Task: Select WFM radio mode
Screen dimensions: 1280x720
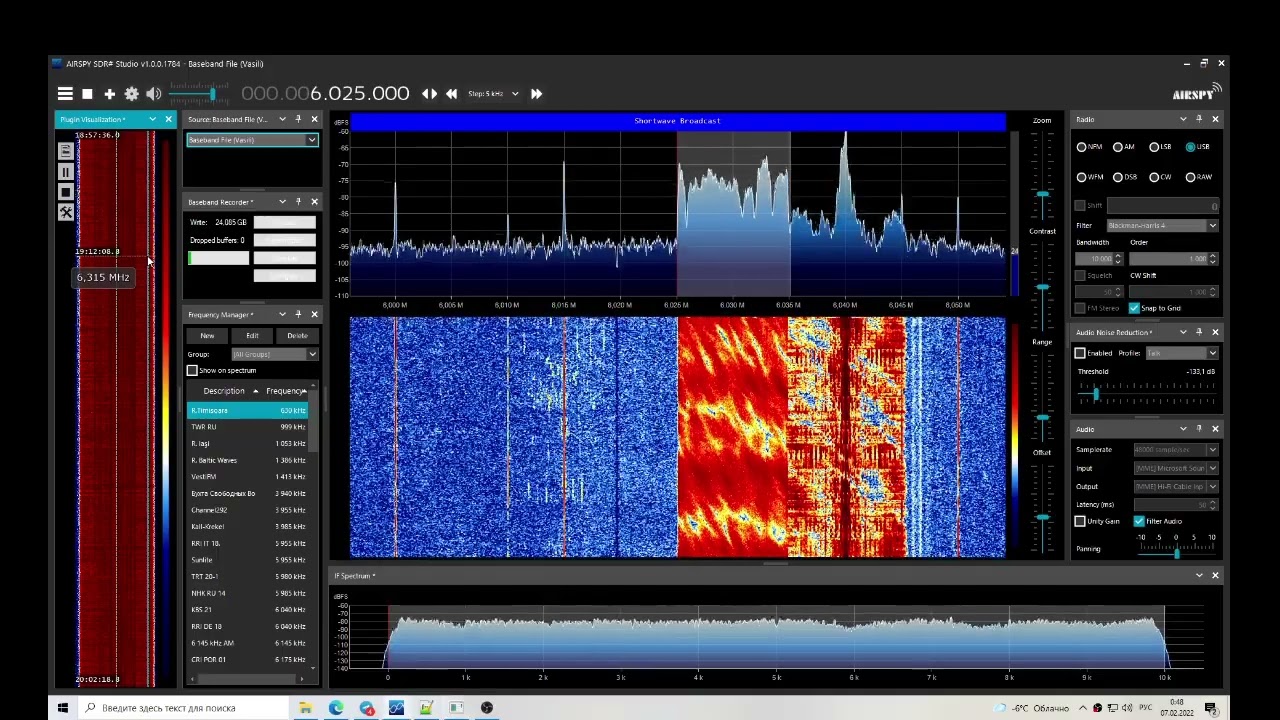Action: tap(1090, 177)
